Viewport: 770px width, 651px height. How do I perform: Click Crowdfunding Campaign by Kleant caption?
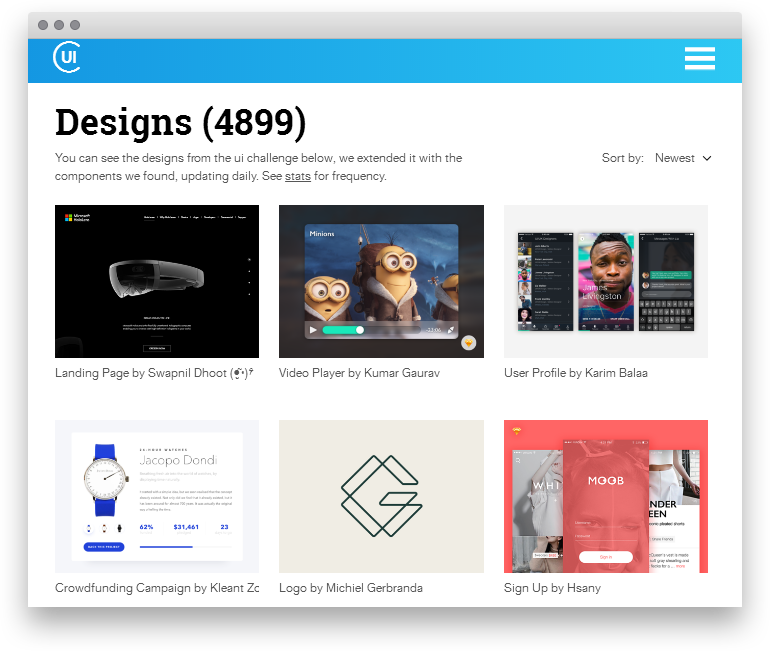tap(157, 588)
